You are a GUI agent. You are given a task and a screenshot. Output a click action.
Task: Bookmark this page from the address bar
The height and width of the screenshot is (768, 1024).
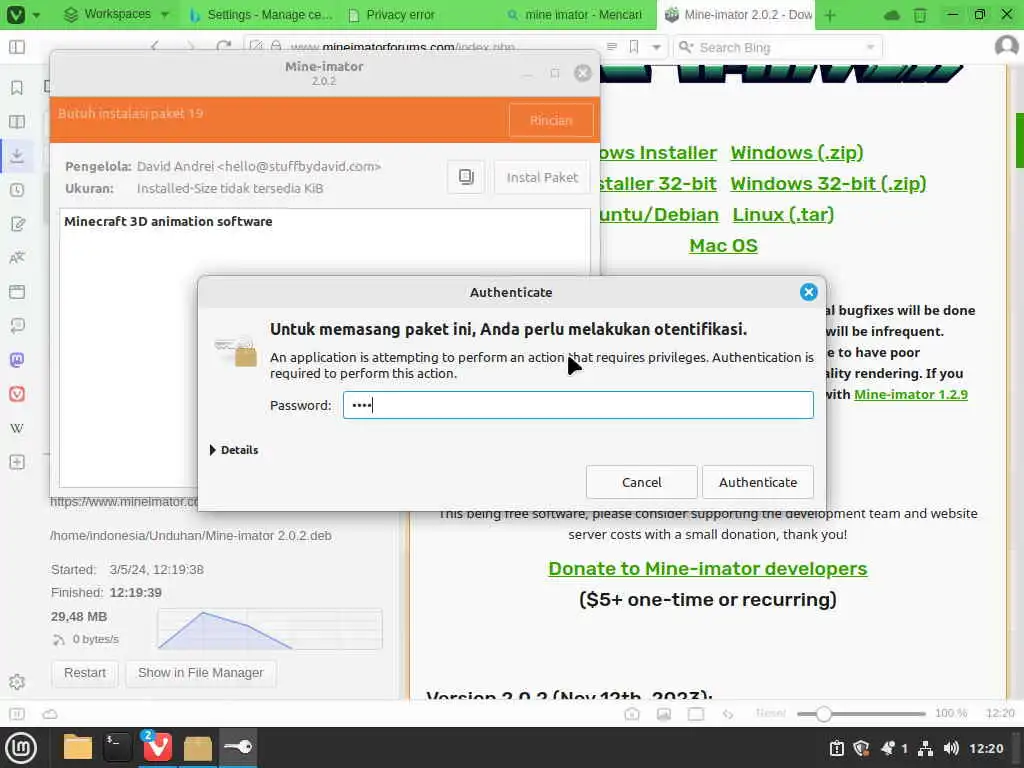coord(633,47)
